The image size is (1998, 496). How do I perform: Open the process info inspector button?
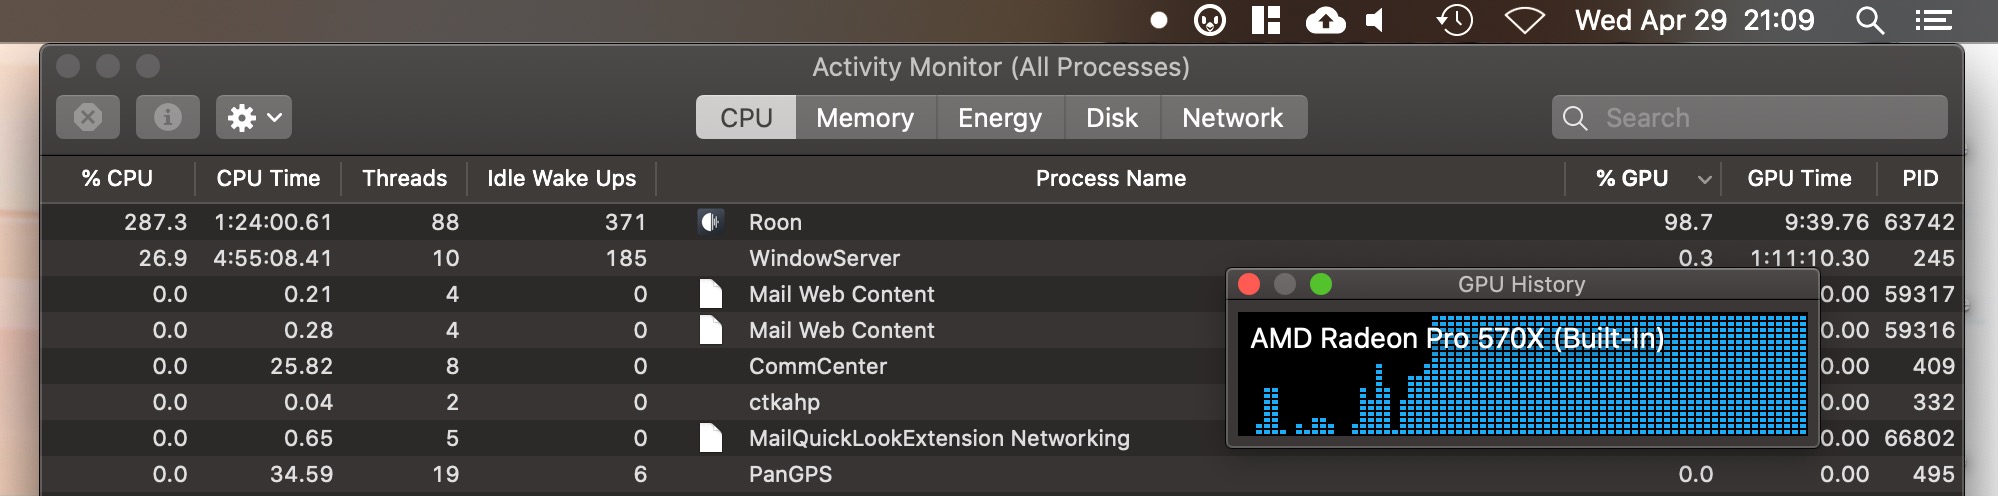tap(168, 118)
